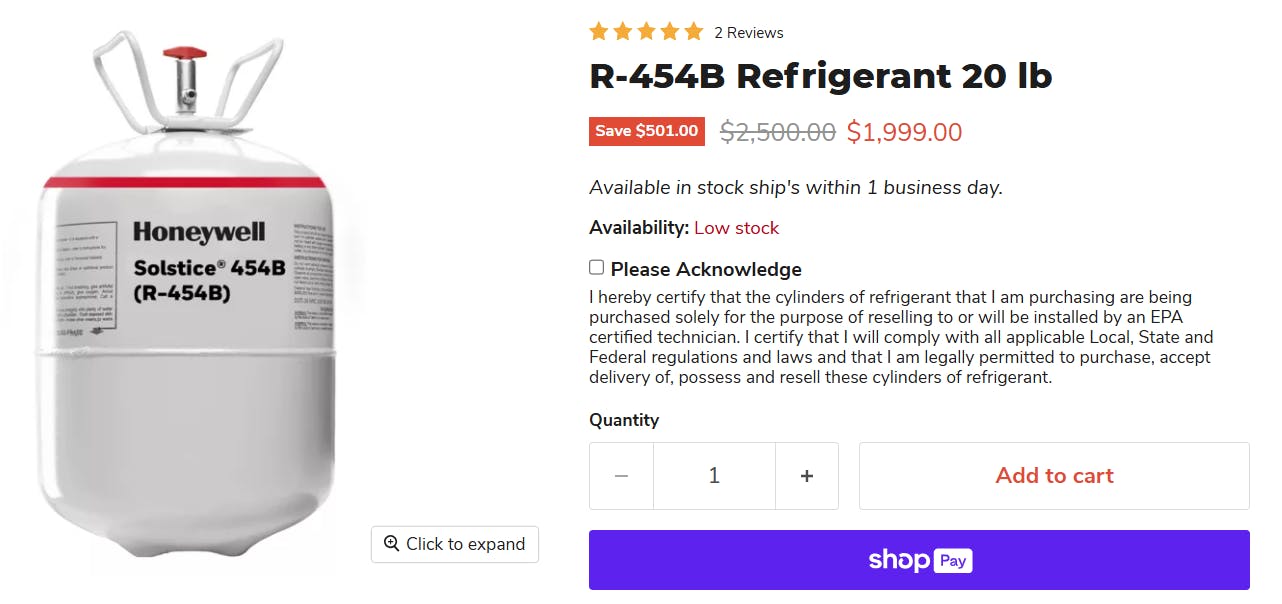
Task: Click the Click to expand label
Action: pos(465,544)
